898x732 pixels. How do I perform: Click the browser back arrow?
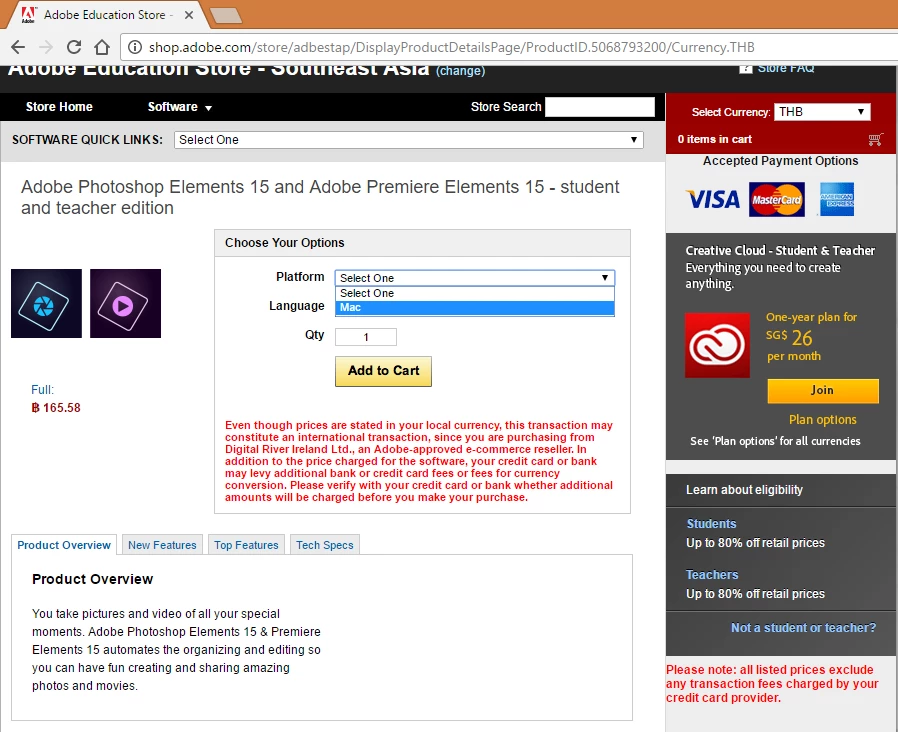coord(18,47)
